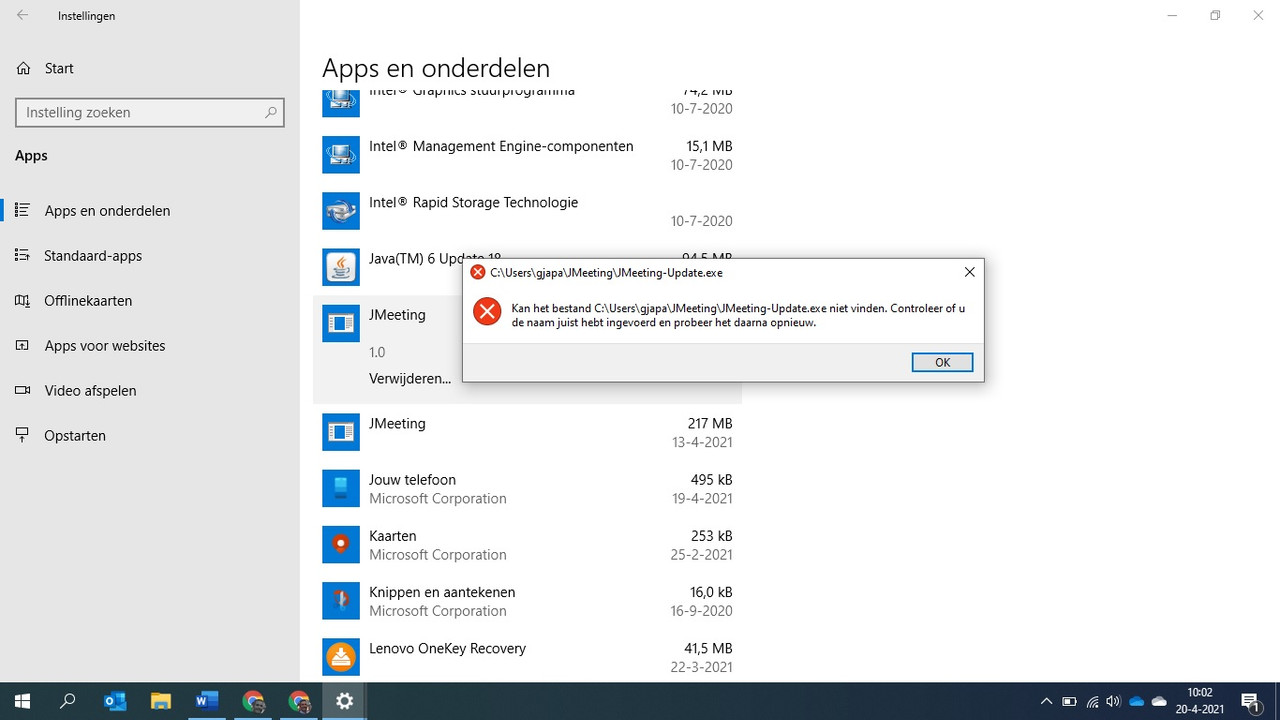Click the JMeeting 217 MB app icon

[x=341, y=432]
